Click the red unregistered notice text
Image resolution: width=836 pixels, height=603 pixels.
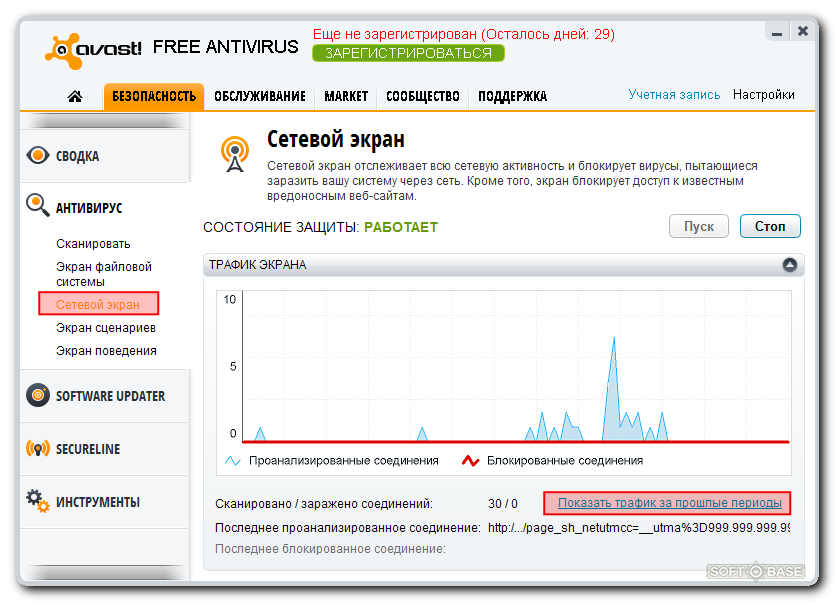(463, 34)
